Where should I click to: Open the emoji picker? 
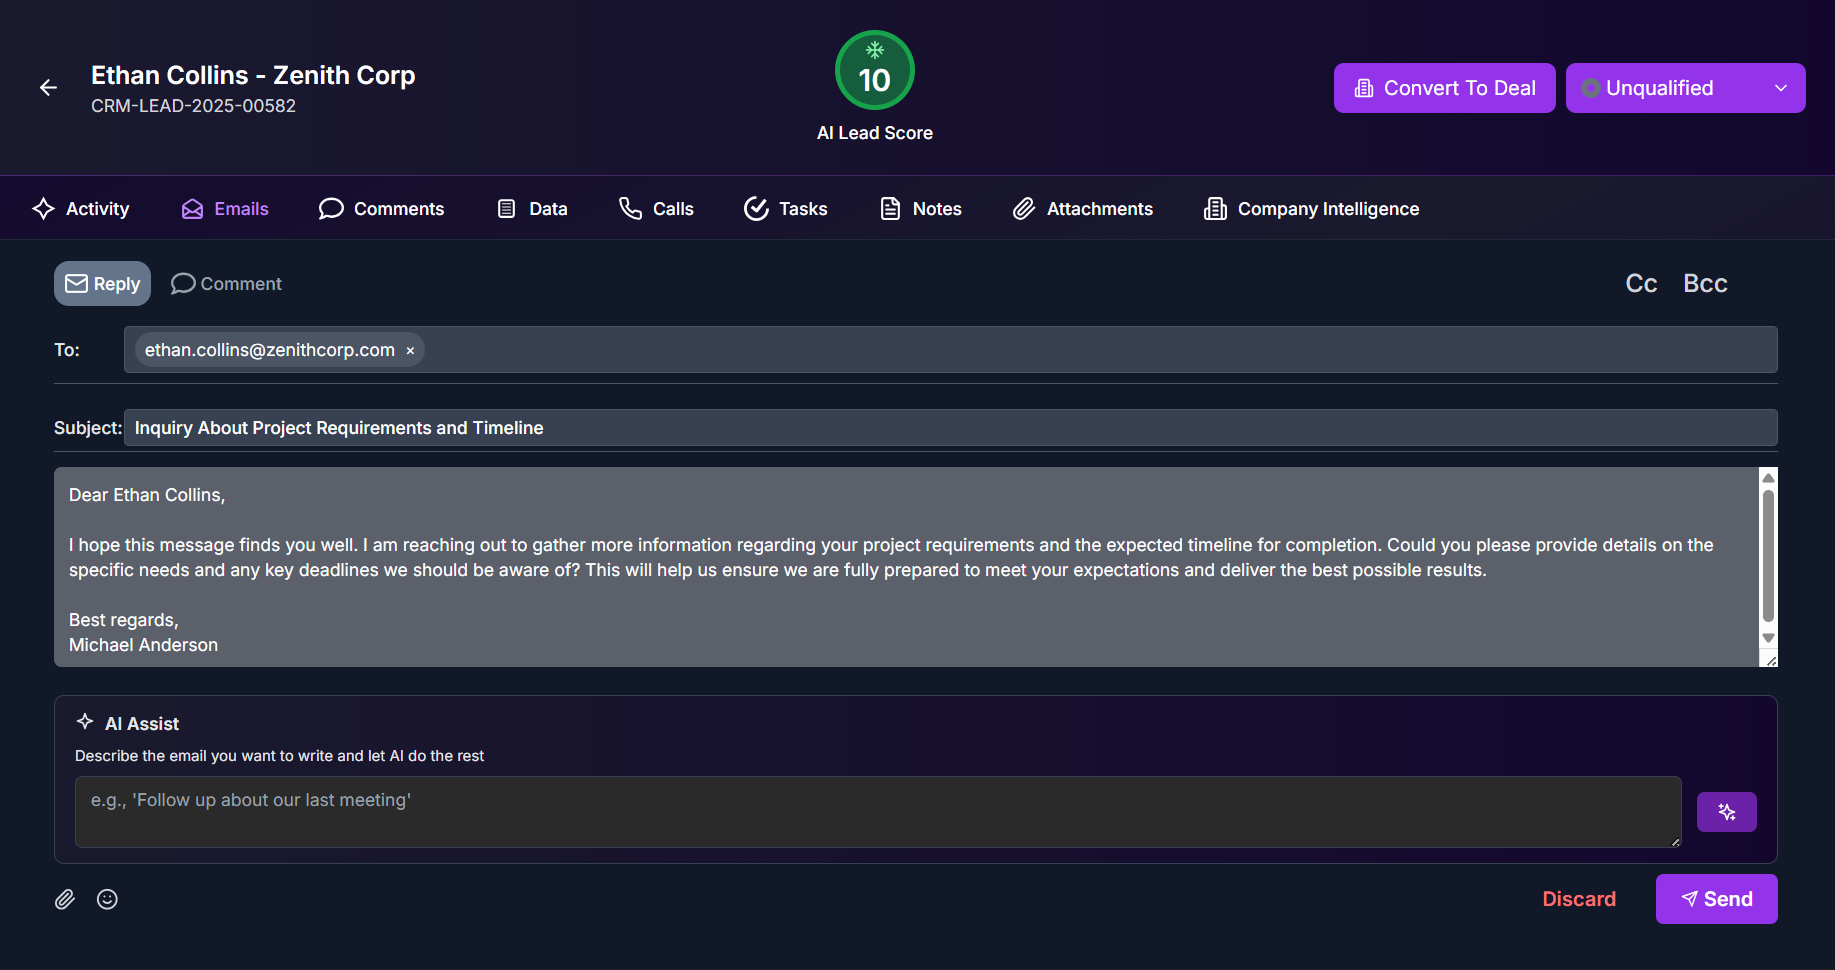(107, 899)
